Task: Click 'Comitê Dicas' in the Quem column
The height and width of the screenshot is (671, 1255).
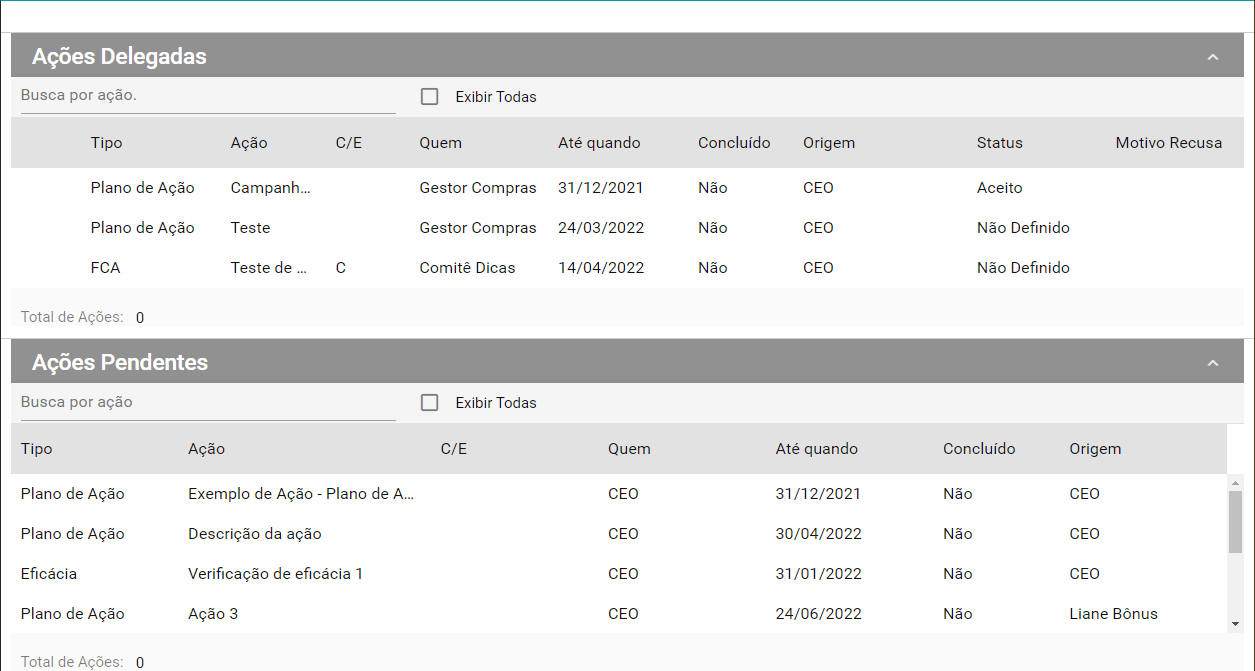Action: click(x=467, y=268)
